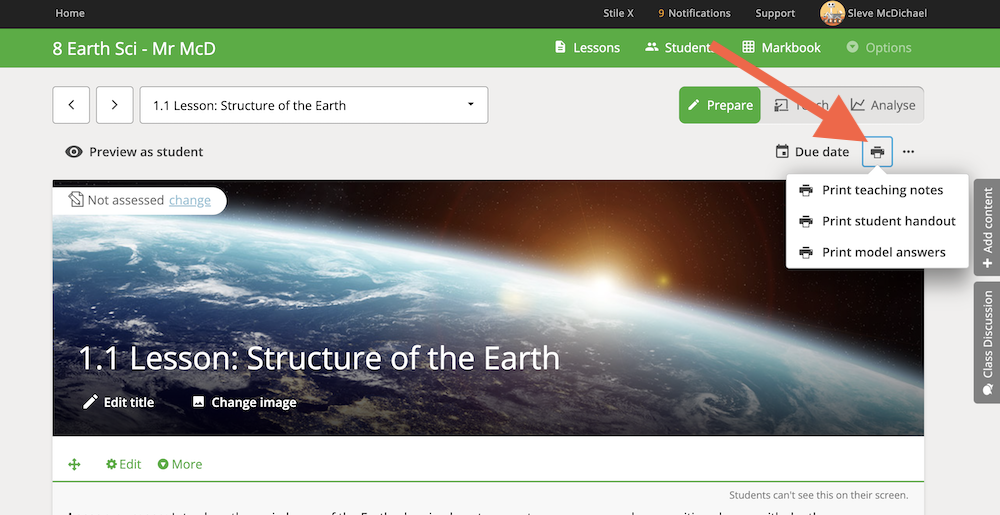The image size is (1000, 515).
Task: Click the Not assessed badge icon
Action: click(x=76, y=200)
